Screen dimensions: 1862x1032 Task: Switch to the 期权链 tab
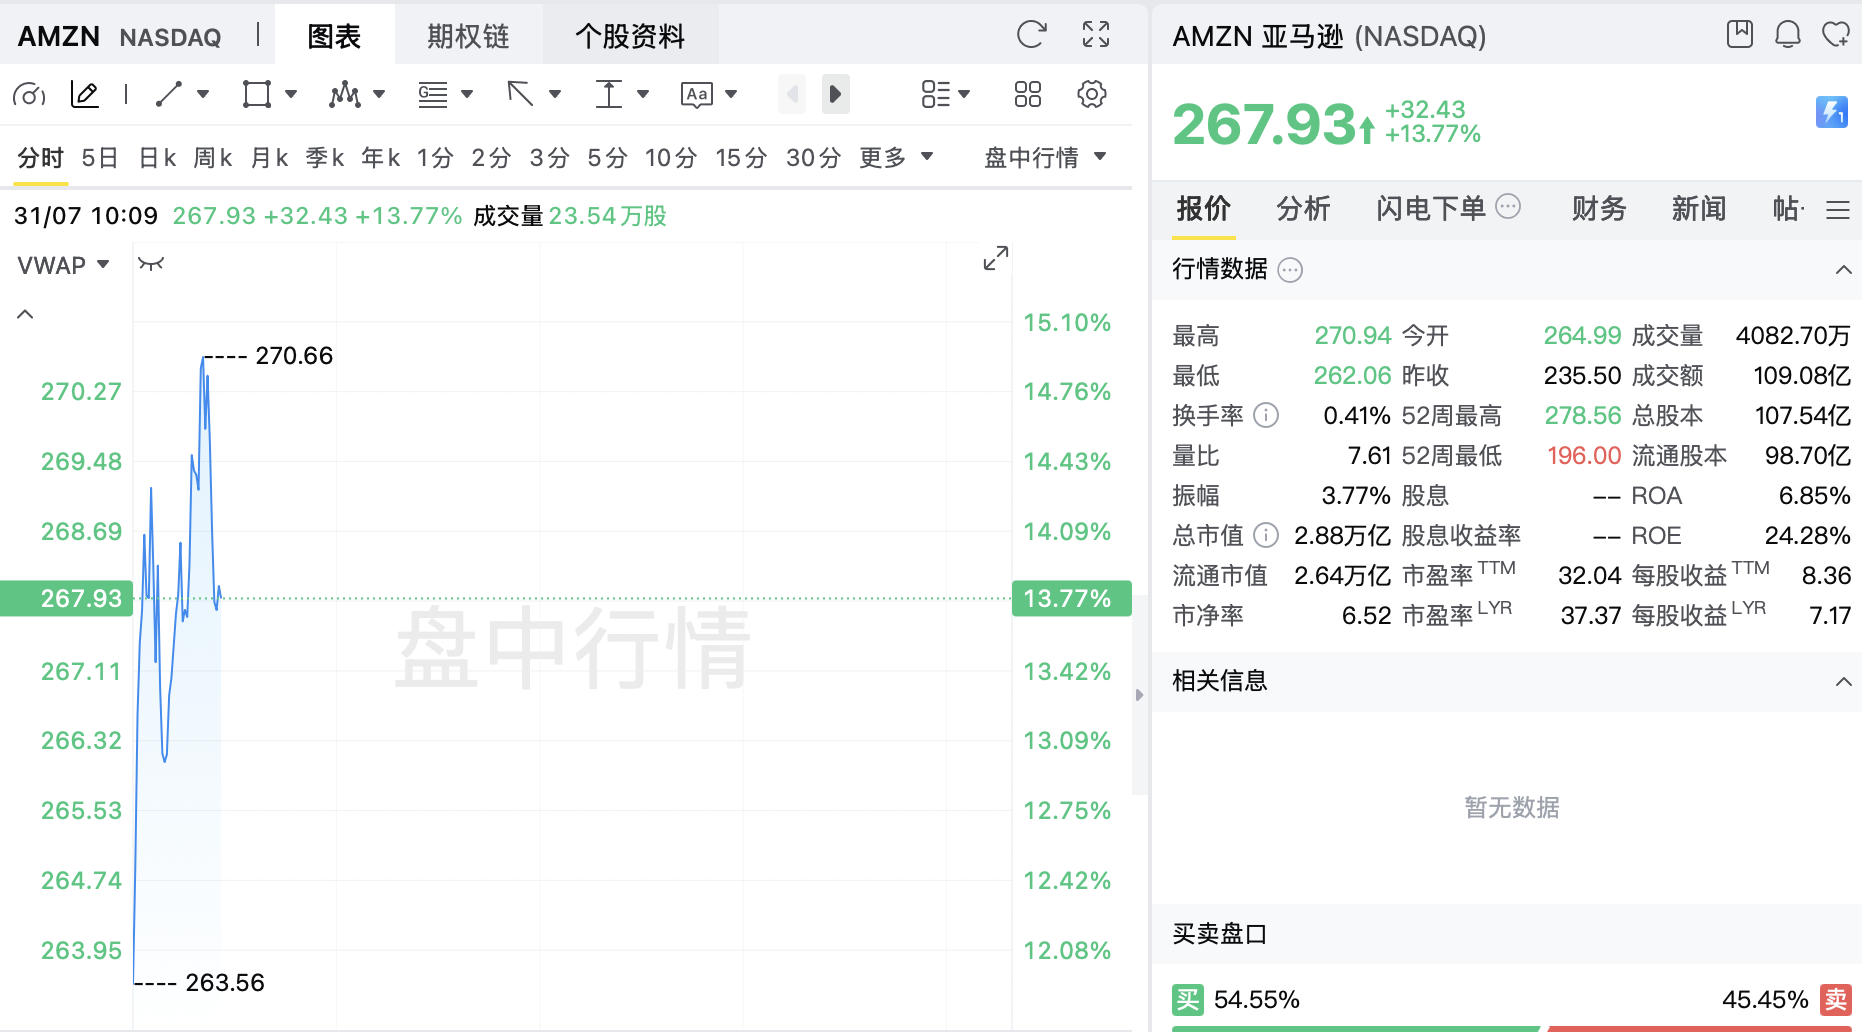[x=468, y=36]
